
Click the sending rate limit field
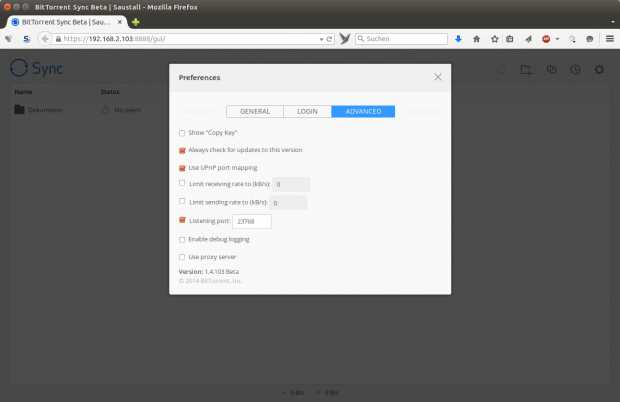coord(288,203)
